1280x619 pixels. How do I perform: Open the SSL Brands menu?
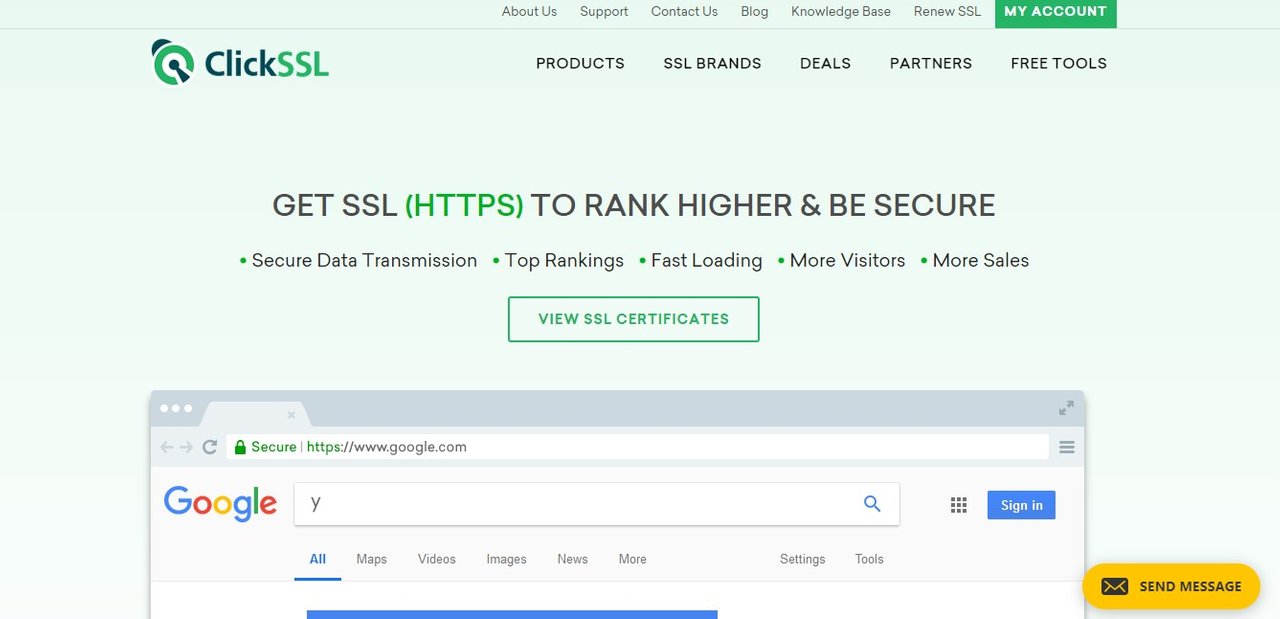click(x=712, y=63)
